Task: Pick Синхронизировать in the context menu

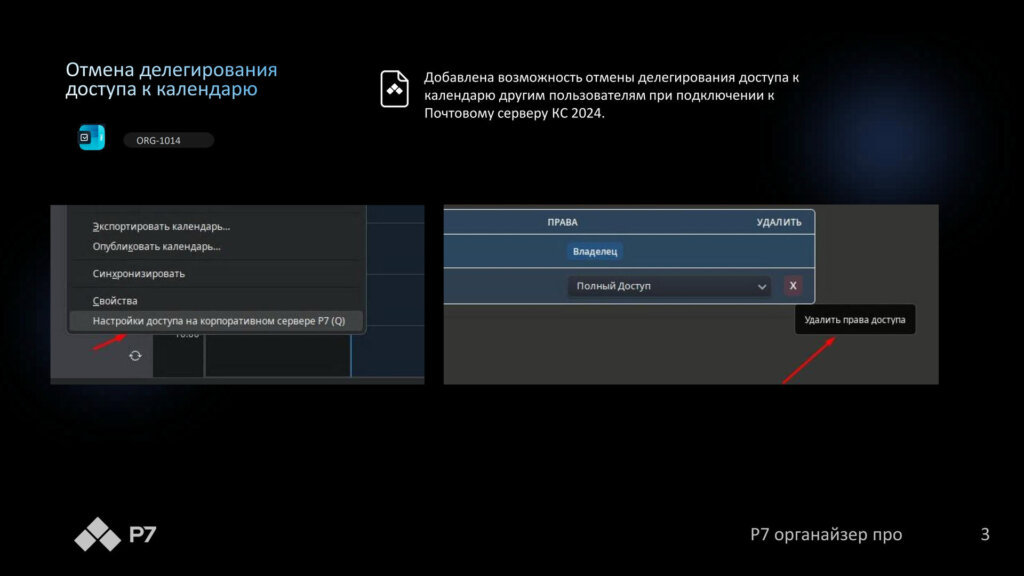Action: pyautogui.click(x=138, y=273)
